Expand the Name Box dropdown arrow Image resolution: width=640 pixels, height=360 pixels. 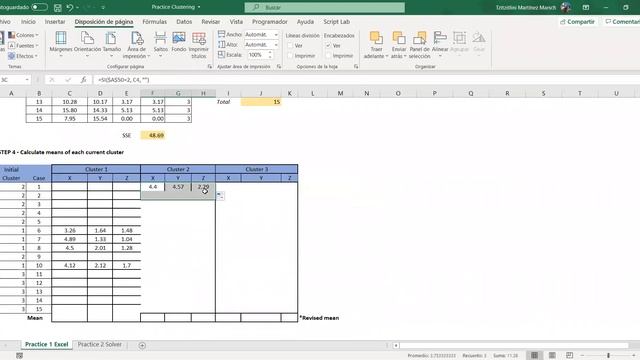[27, 80]
